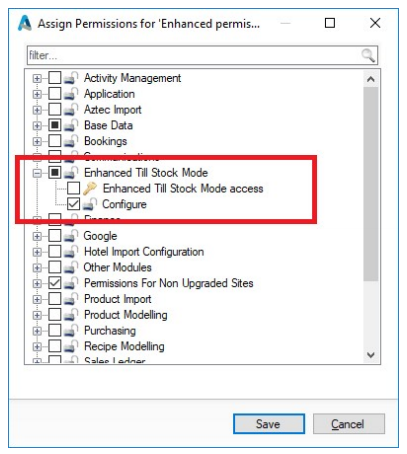
Task: Collapse the Enhanced Till Stock Mode node
Action: (x=37, y=173)
